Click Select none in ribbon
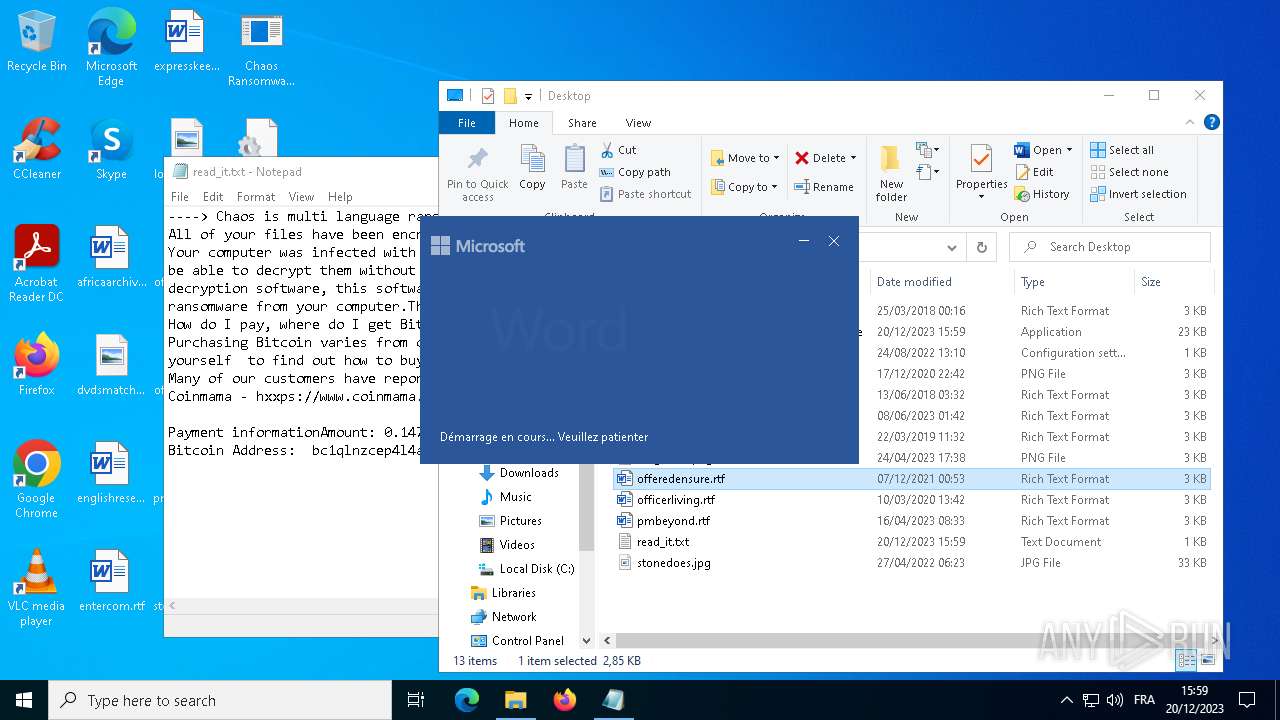 click(x=1129, y=172)
